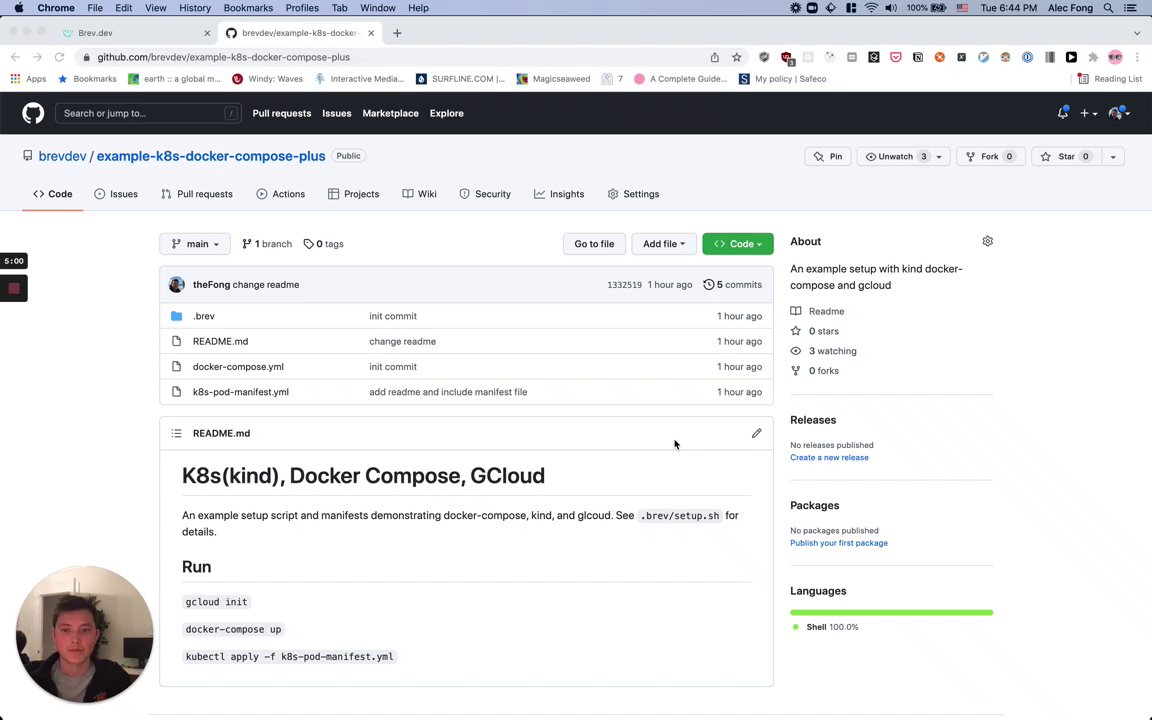The image size is (1152, 720).
Task: Click the Unwatch button
Action: (895, 156)
